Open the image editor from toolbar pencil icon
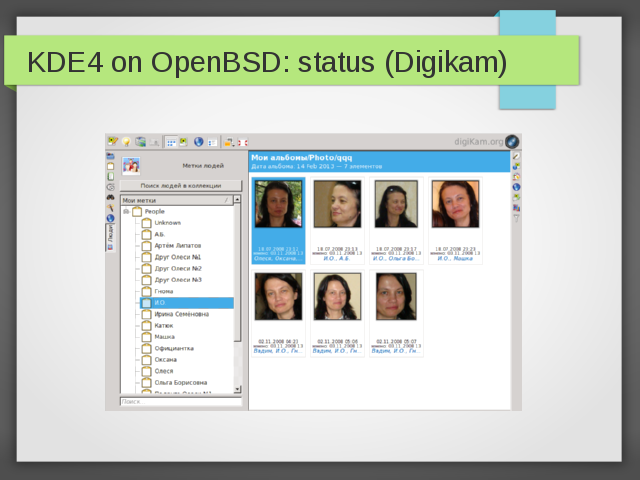Screen dimensions: 640x480 [113, 142]
